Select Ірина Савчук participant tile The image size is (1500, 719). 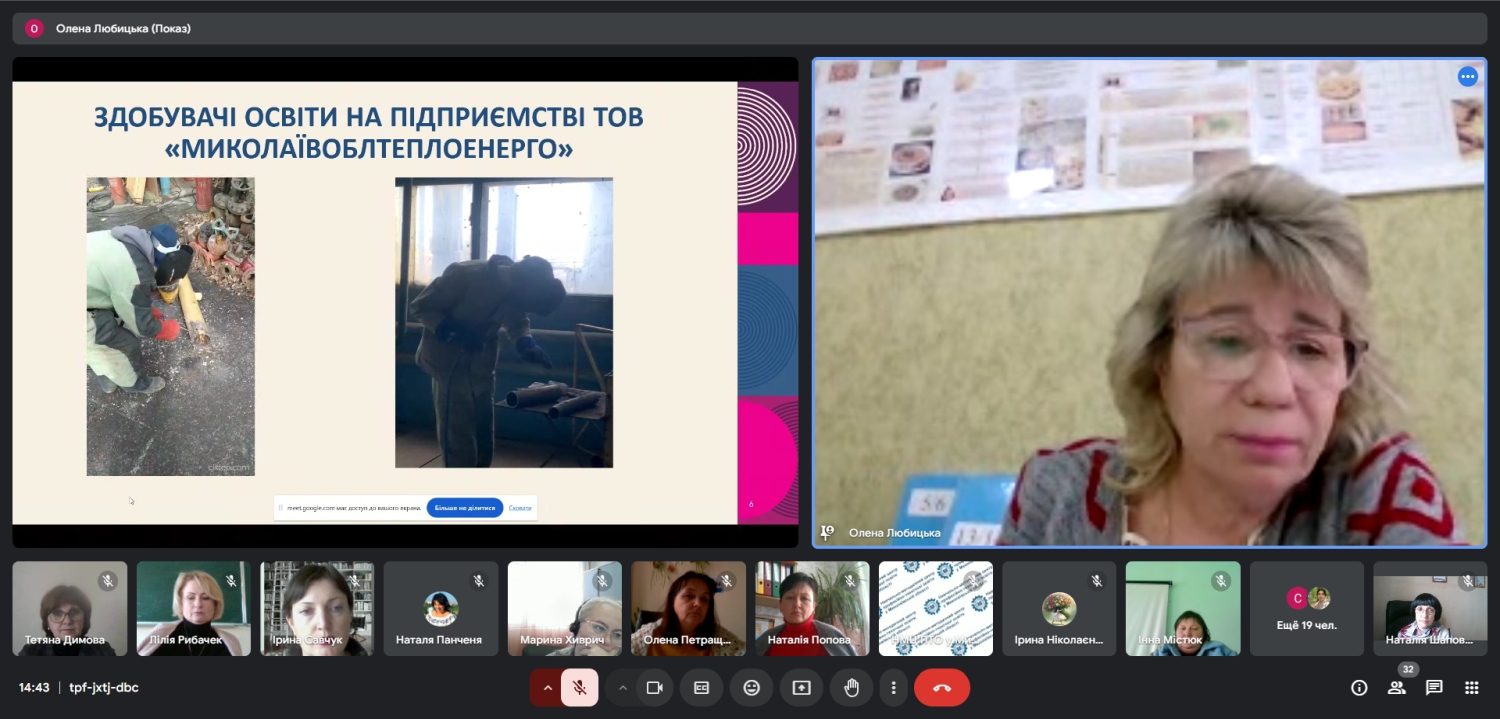point(317,608)
